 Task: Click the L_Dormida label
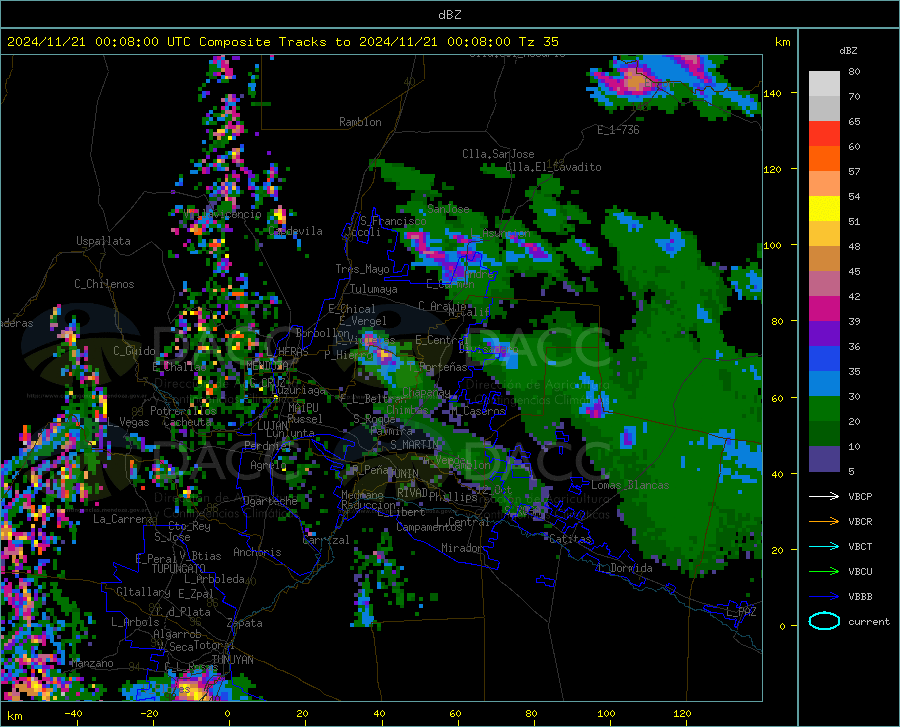[x=624, y=568]
